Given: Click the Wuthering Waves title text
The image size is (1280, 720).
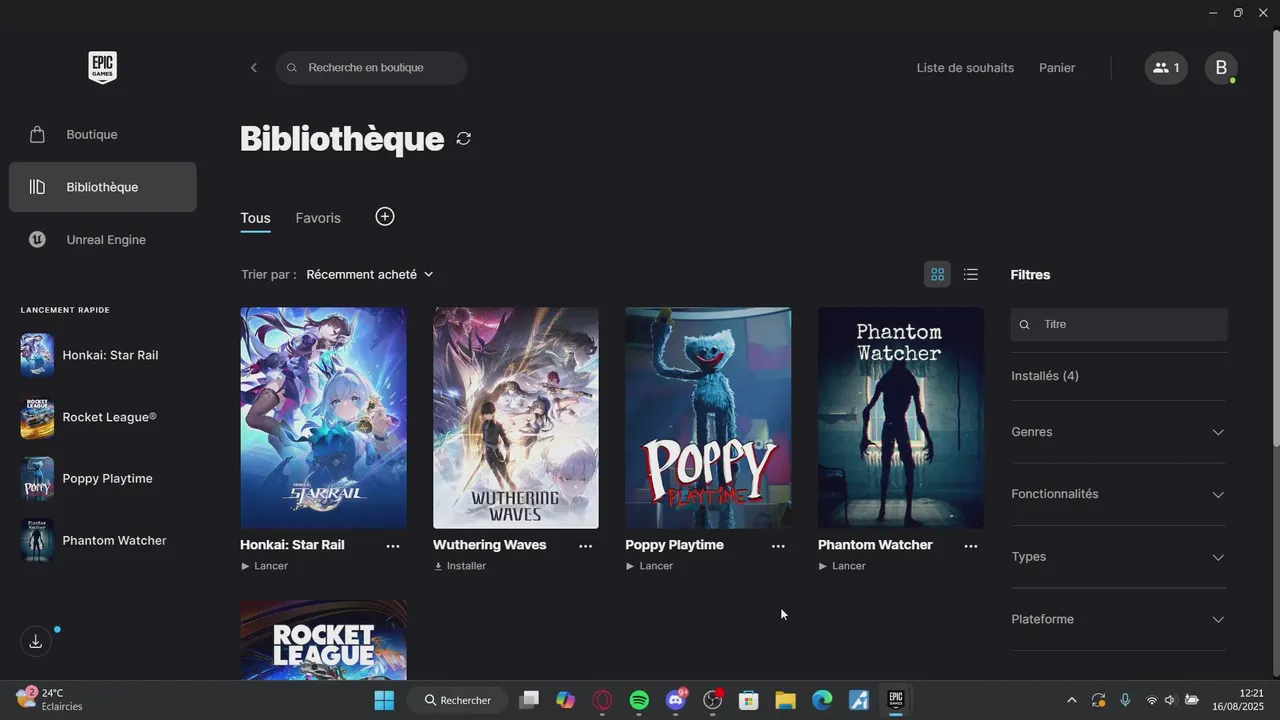Looking at the screenshot, I should tap(489, 545).
